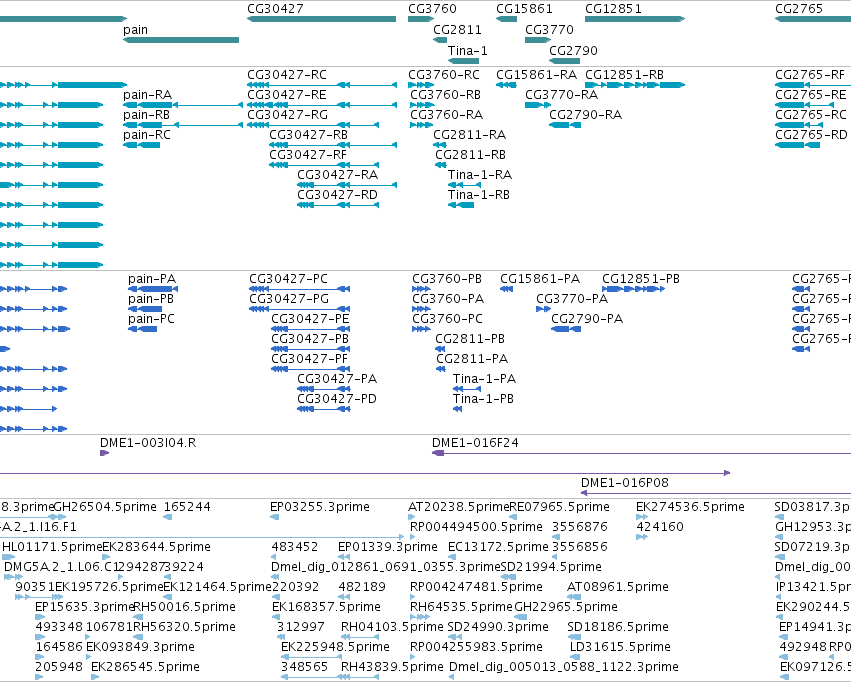Select the Tina-1 gene label
Viewport: 851px width, 682px height.
pos(467,50)
